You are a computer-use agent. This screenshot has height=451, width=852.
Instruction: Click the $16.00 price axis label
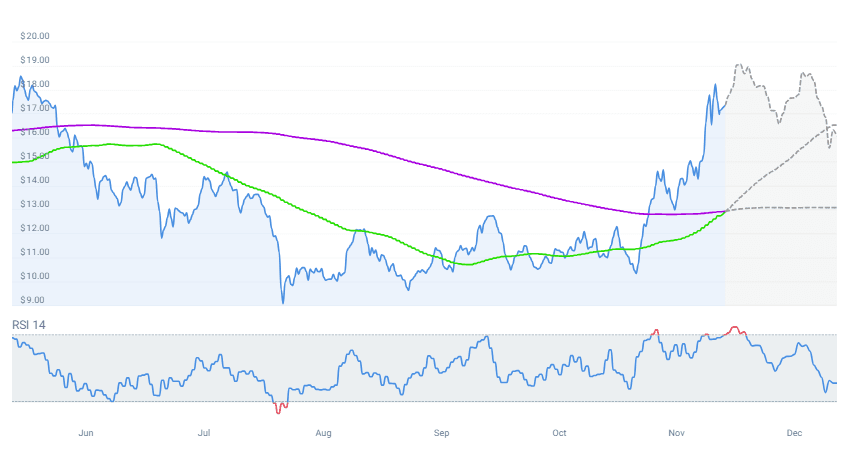pos(35,132)
